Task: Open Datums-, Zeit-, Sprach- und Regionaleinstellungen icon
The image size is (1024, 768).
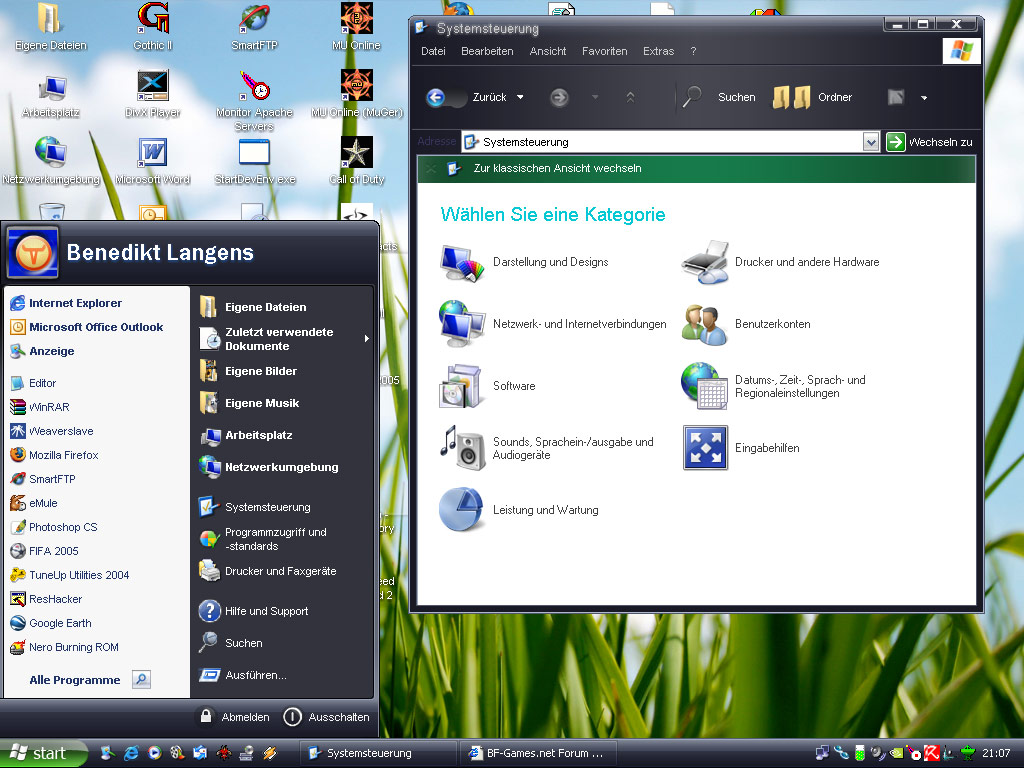Action: 705,386
